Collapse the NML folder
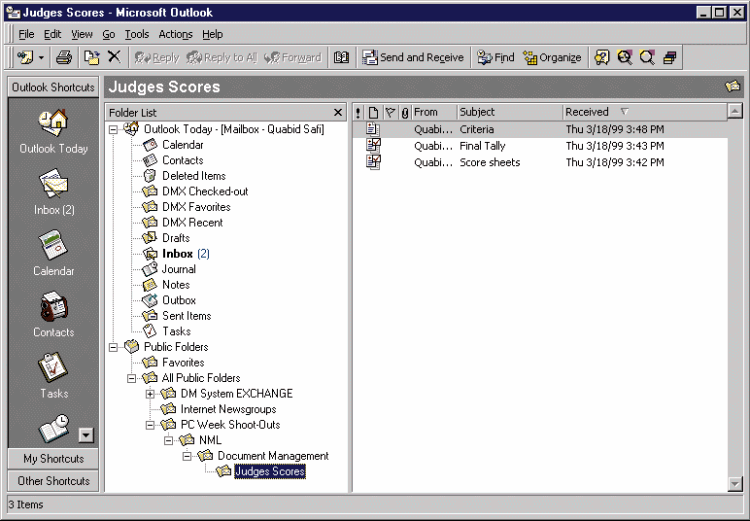The width and height of the screenshot is (750, 521). coord(168,441)
